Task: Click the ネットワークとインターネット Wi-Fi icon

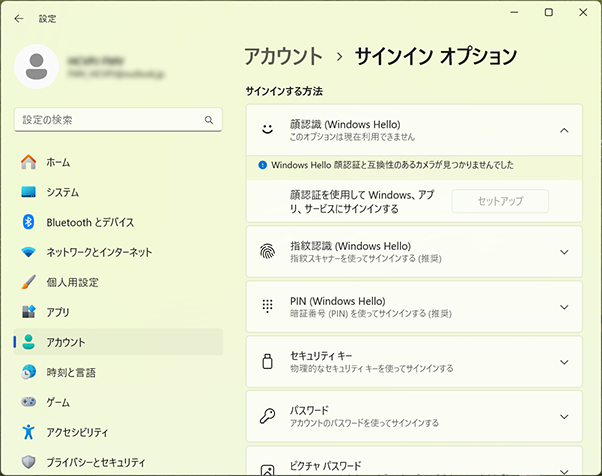Action: [x=29, y=252]
